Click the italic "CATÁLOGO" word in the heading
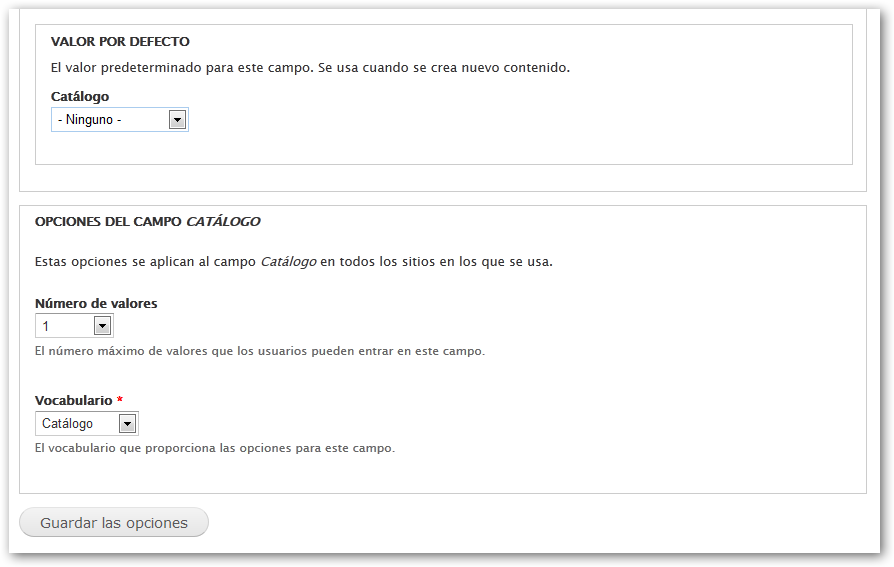This screenshot has height=567, width=894. pyautogui.click(x=223, y=221)
